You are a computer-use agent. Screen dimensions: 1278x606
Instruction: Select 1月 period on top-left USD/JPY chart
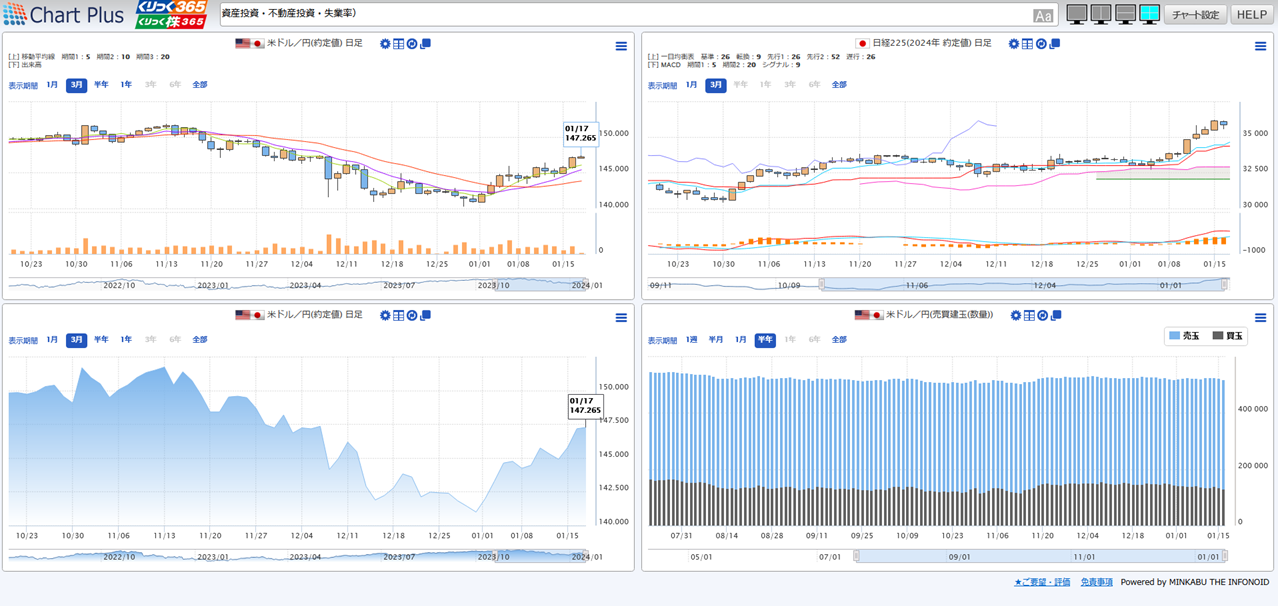tap(52, 85)
